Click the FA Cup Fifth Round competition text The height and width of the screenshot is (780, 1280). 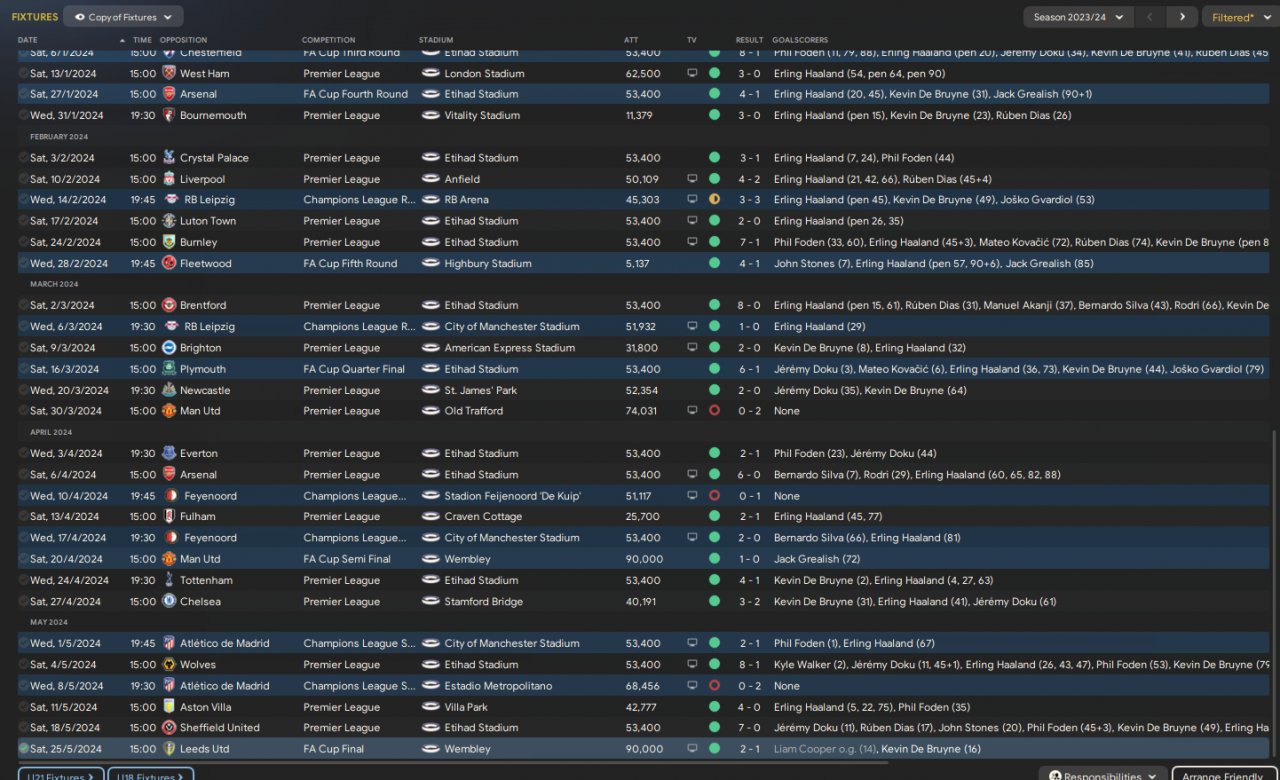[350, 263]
